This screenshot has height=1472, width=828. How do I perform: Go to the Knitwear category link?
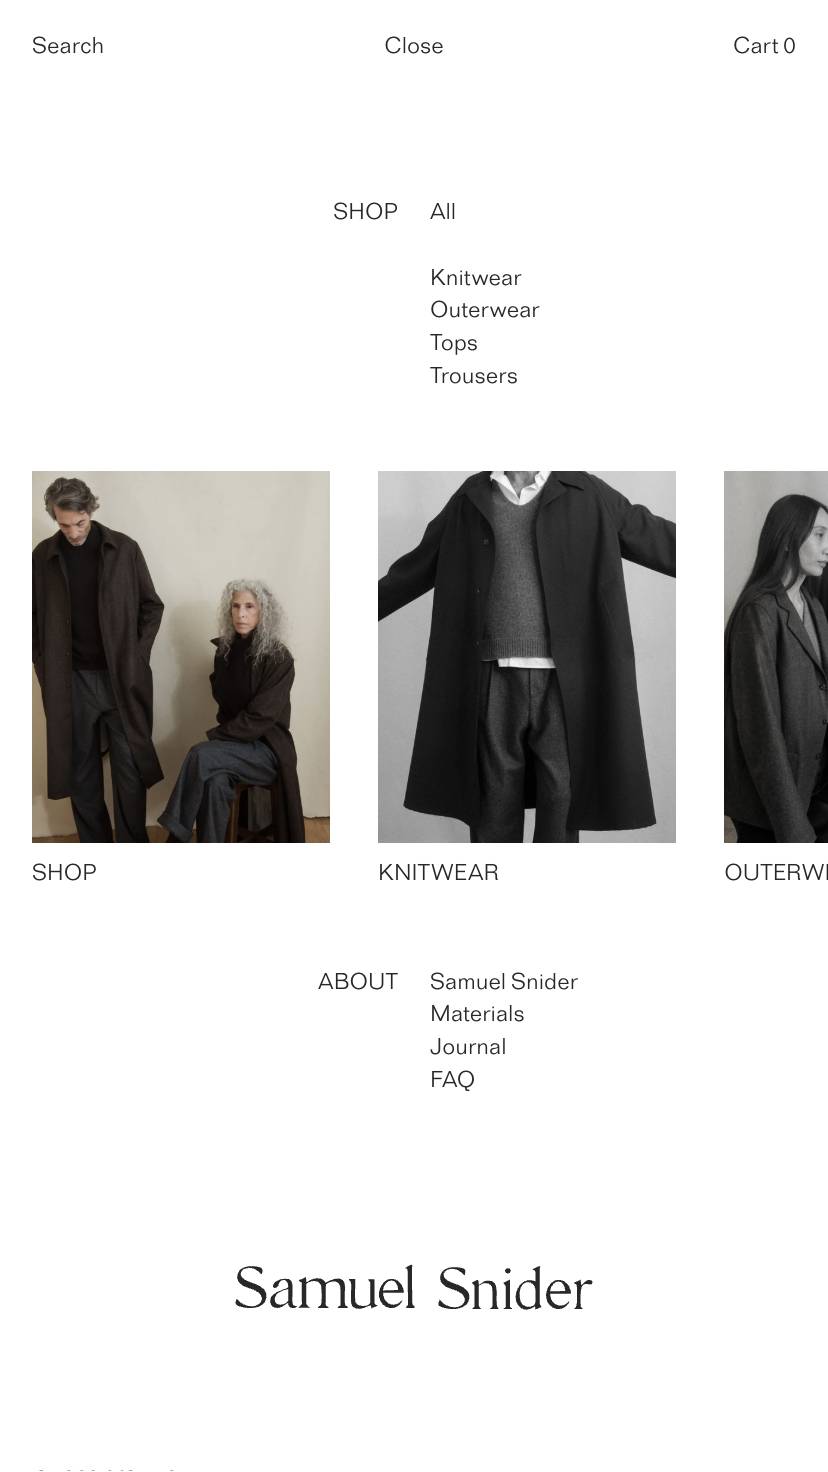[x=476, y=278]
